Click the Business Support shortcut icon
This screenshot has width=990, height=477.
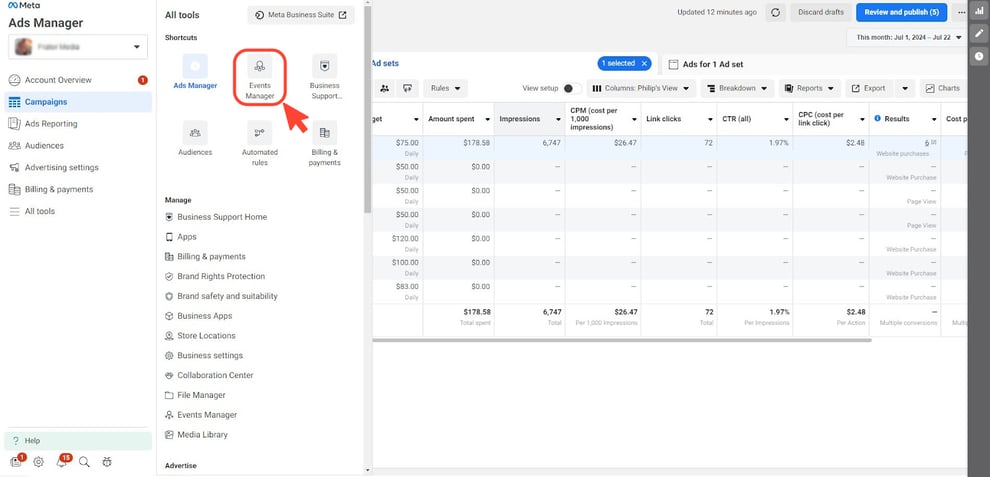tap(324, 68)
